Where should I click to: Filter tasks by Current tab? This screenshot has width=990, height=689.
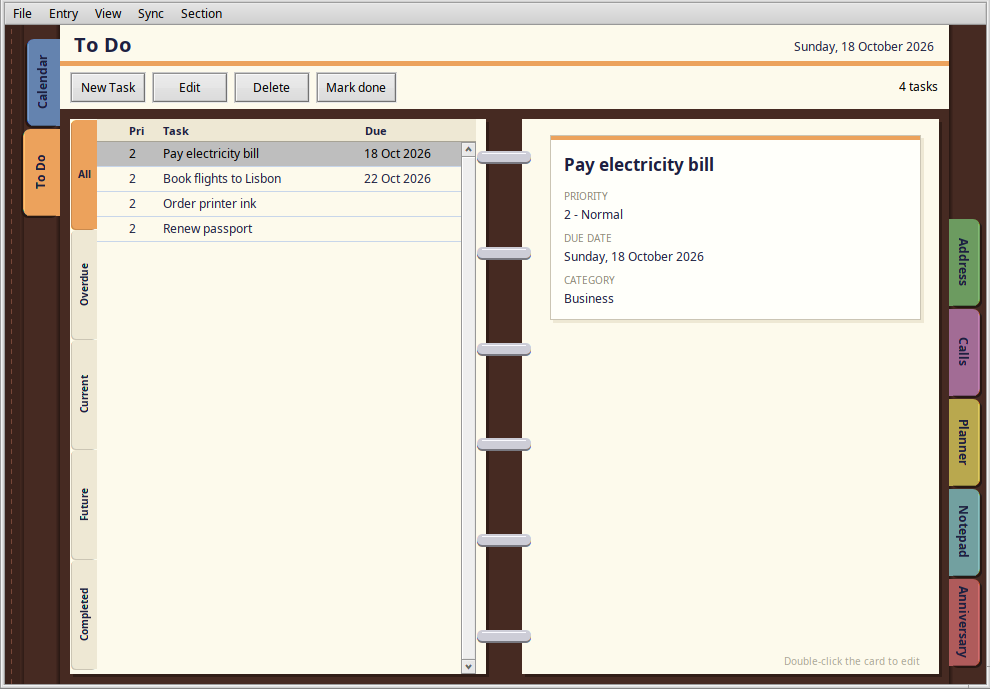coord(85,394)
